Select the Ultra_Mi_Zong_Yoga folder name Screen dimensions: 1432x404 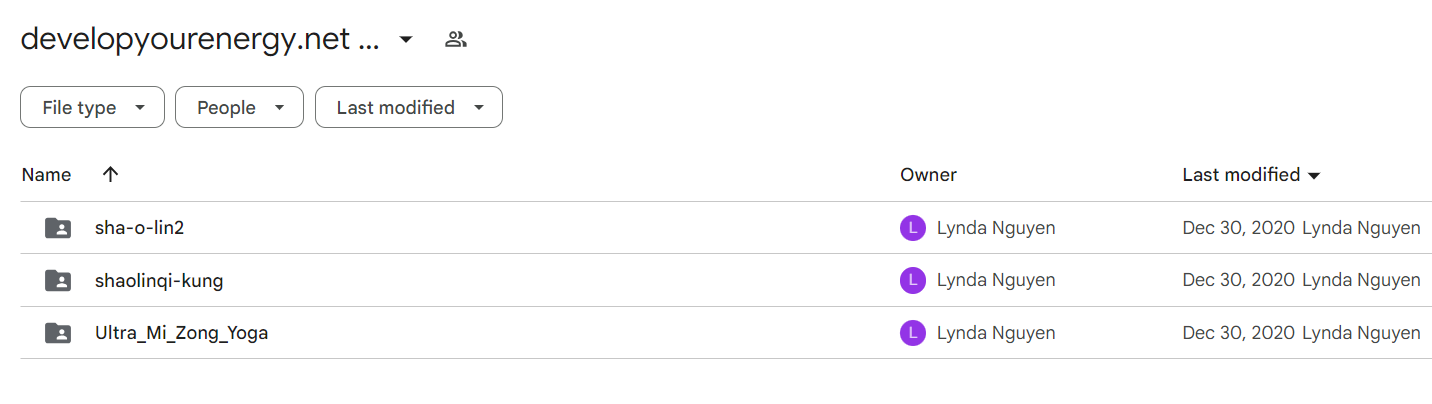pyautogui.click(x=181, y=333)
